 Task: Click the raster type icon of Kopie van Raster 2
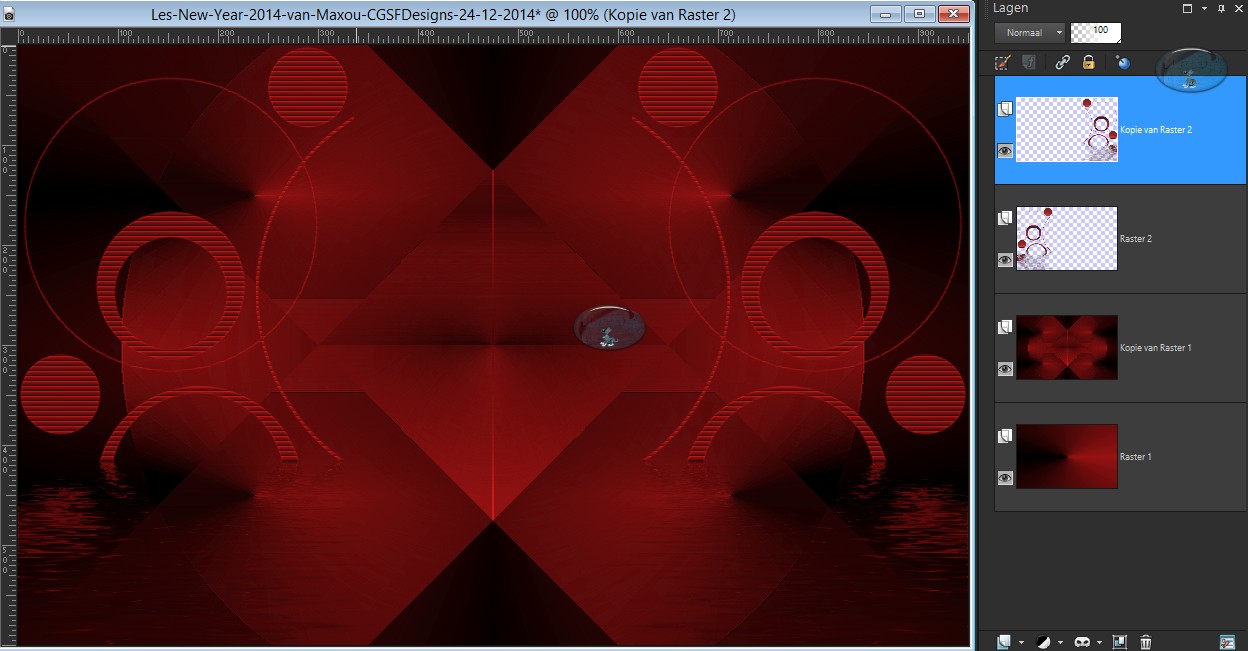(x=1006, y=109)
